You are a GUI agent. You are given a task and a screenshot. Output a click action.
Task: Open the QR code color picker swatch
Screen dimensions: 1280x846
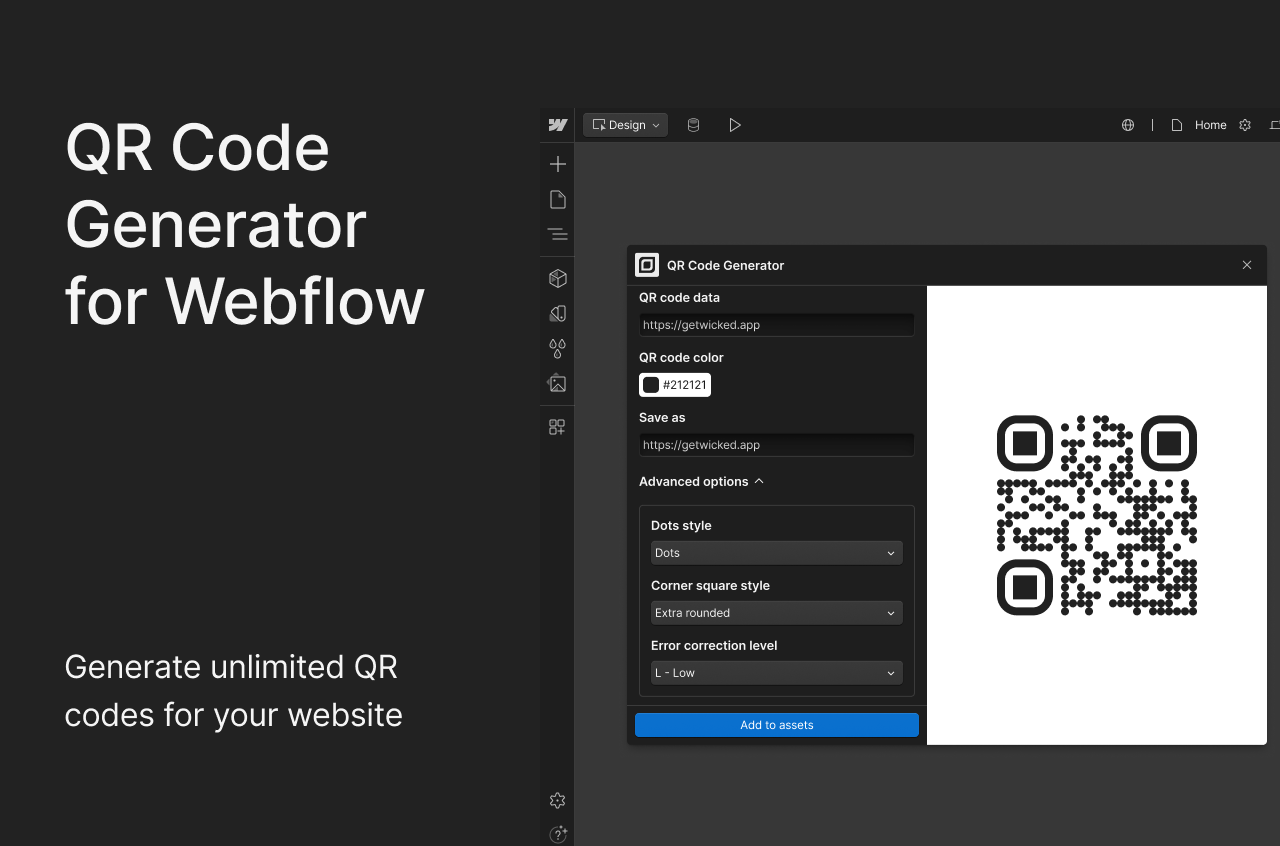tap(651, 384)
